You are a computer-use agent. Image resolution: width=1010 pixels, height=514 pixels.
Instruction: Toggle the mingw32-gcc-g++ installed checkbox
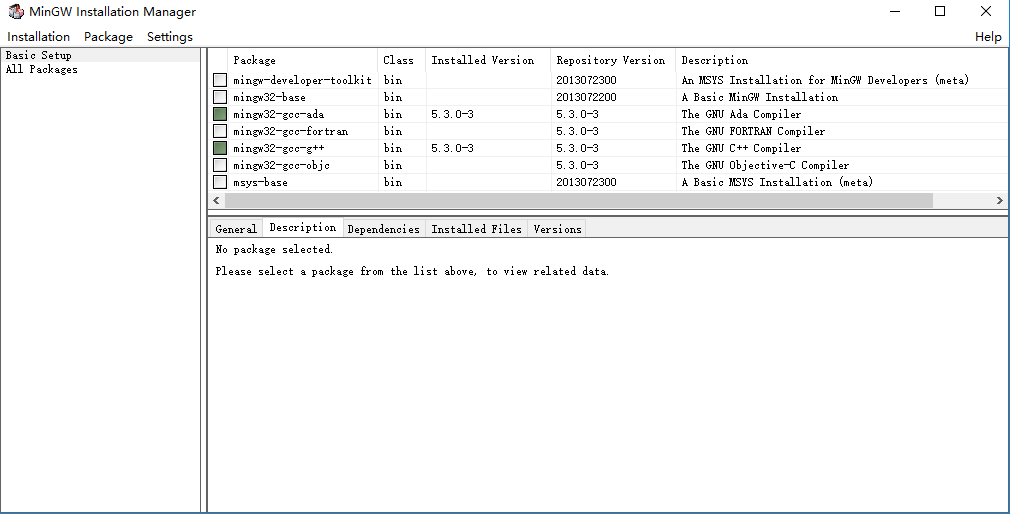pyautogui.click(x=220, y=148)
